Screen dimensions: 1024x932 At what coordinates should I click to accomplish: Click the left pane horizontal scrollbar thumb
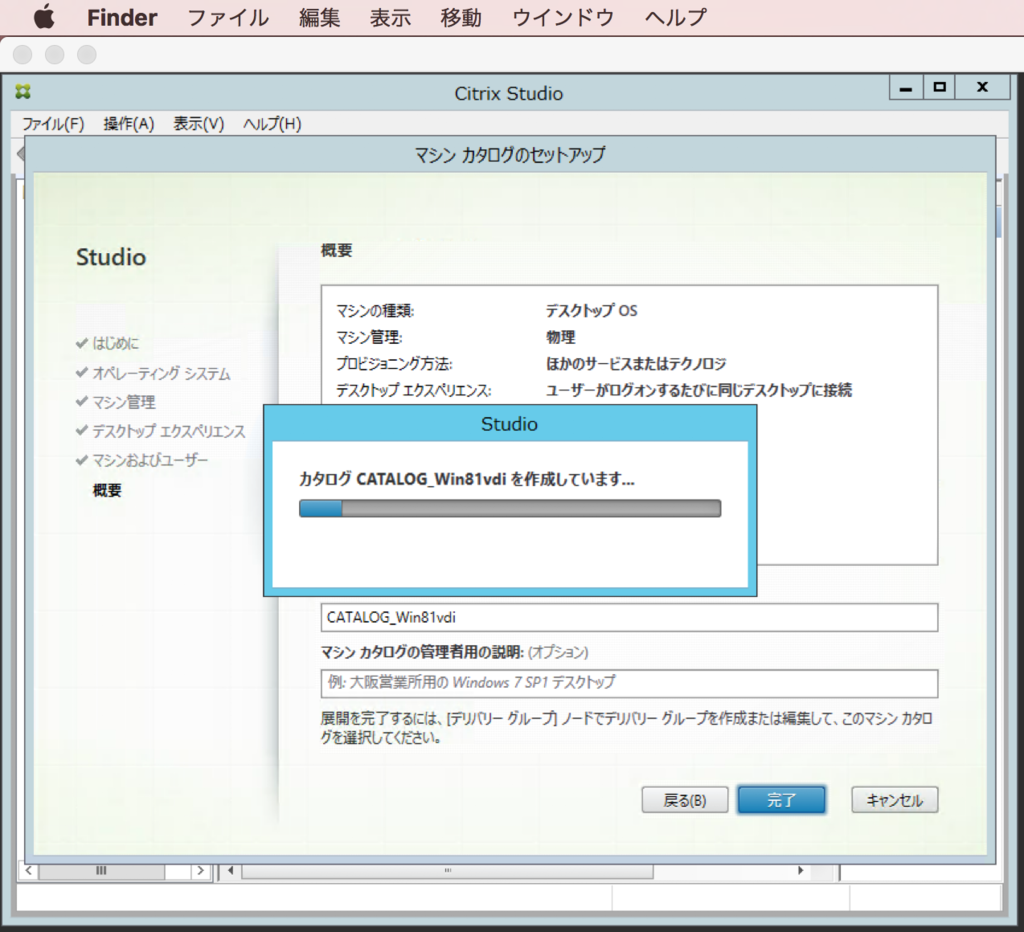tap(101, 871)
